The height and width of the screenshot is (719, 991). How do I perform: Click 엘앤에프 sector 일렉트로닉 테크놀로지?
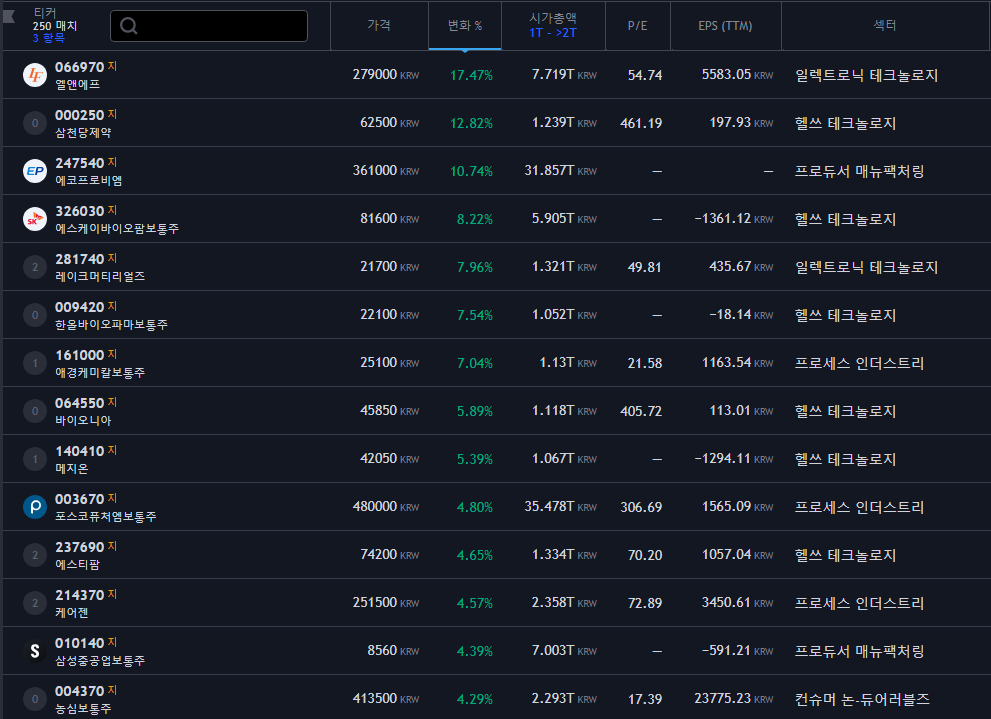pyautogui.click(x=866, y=75)
